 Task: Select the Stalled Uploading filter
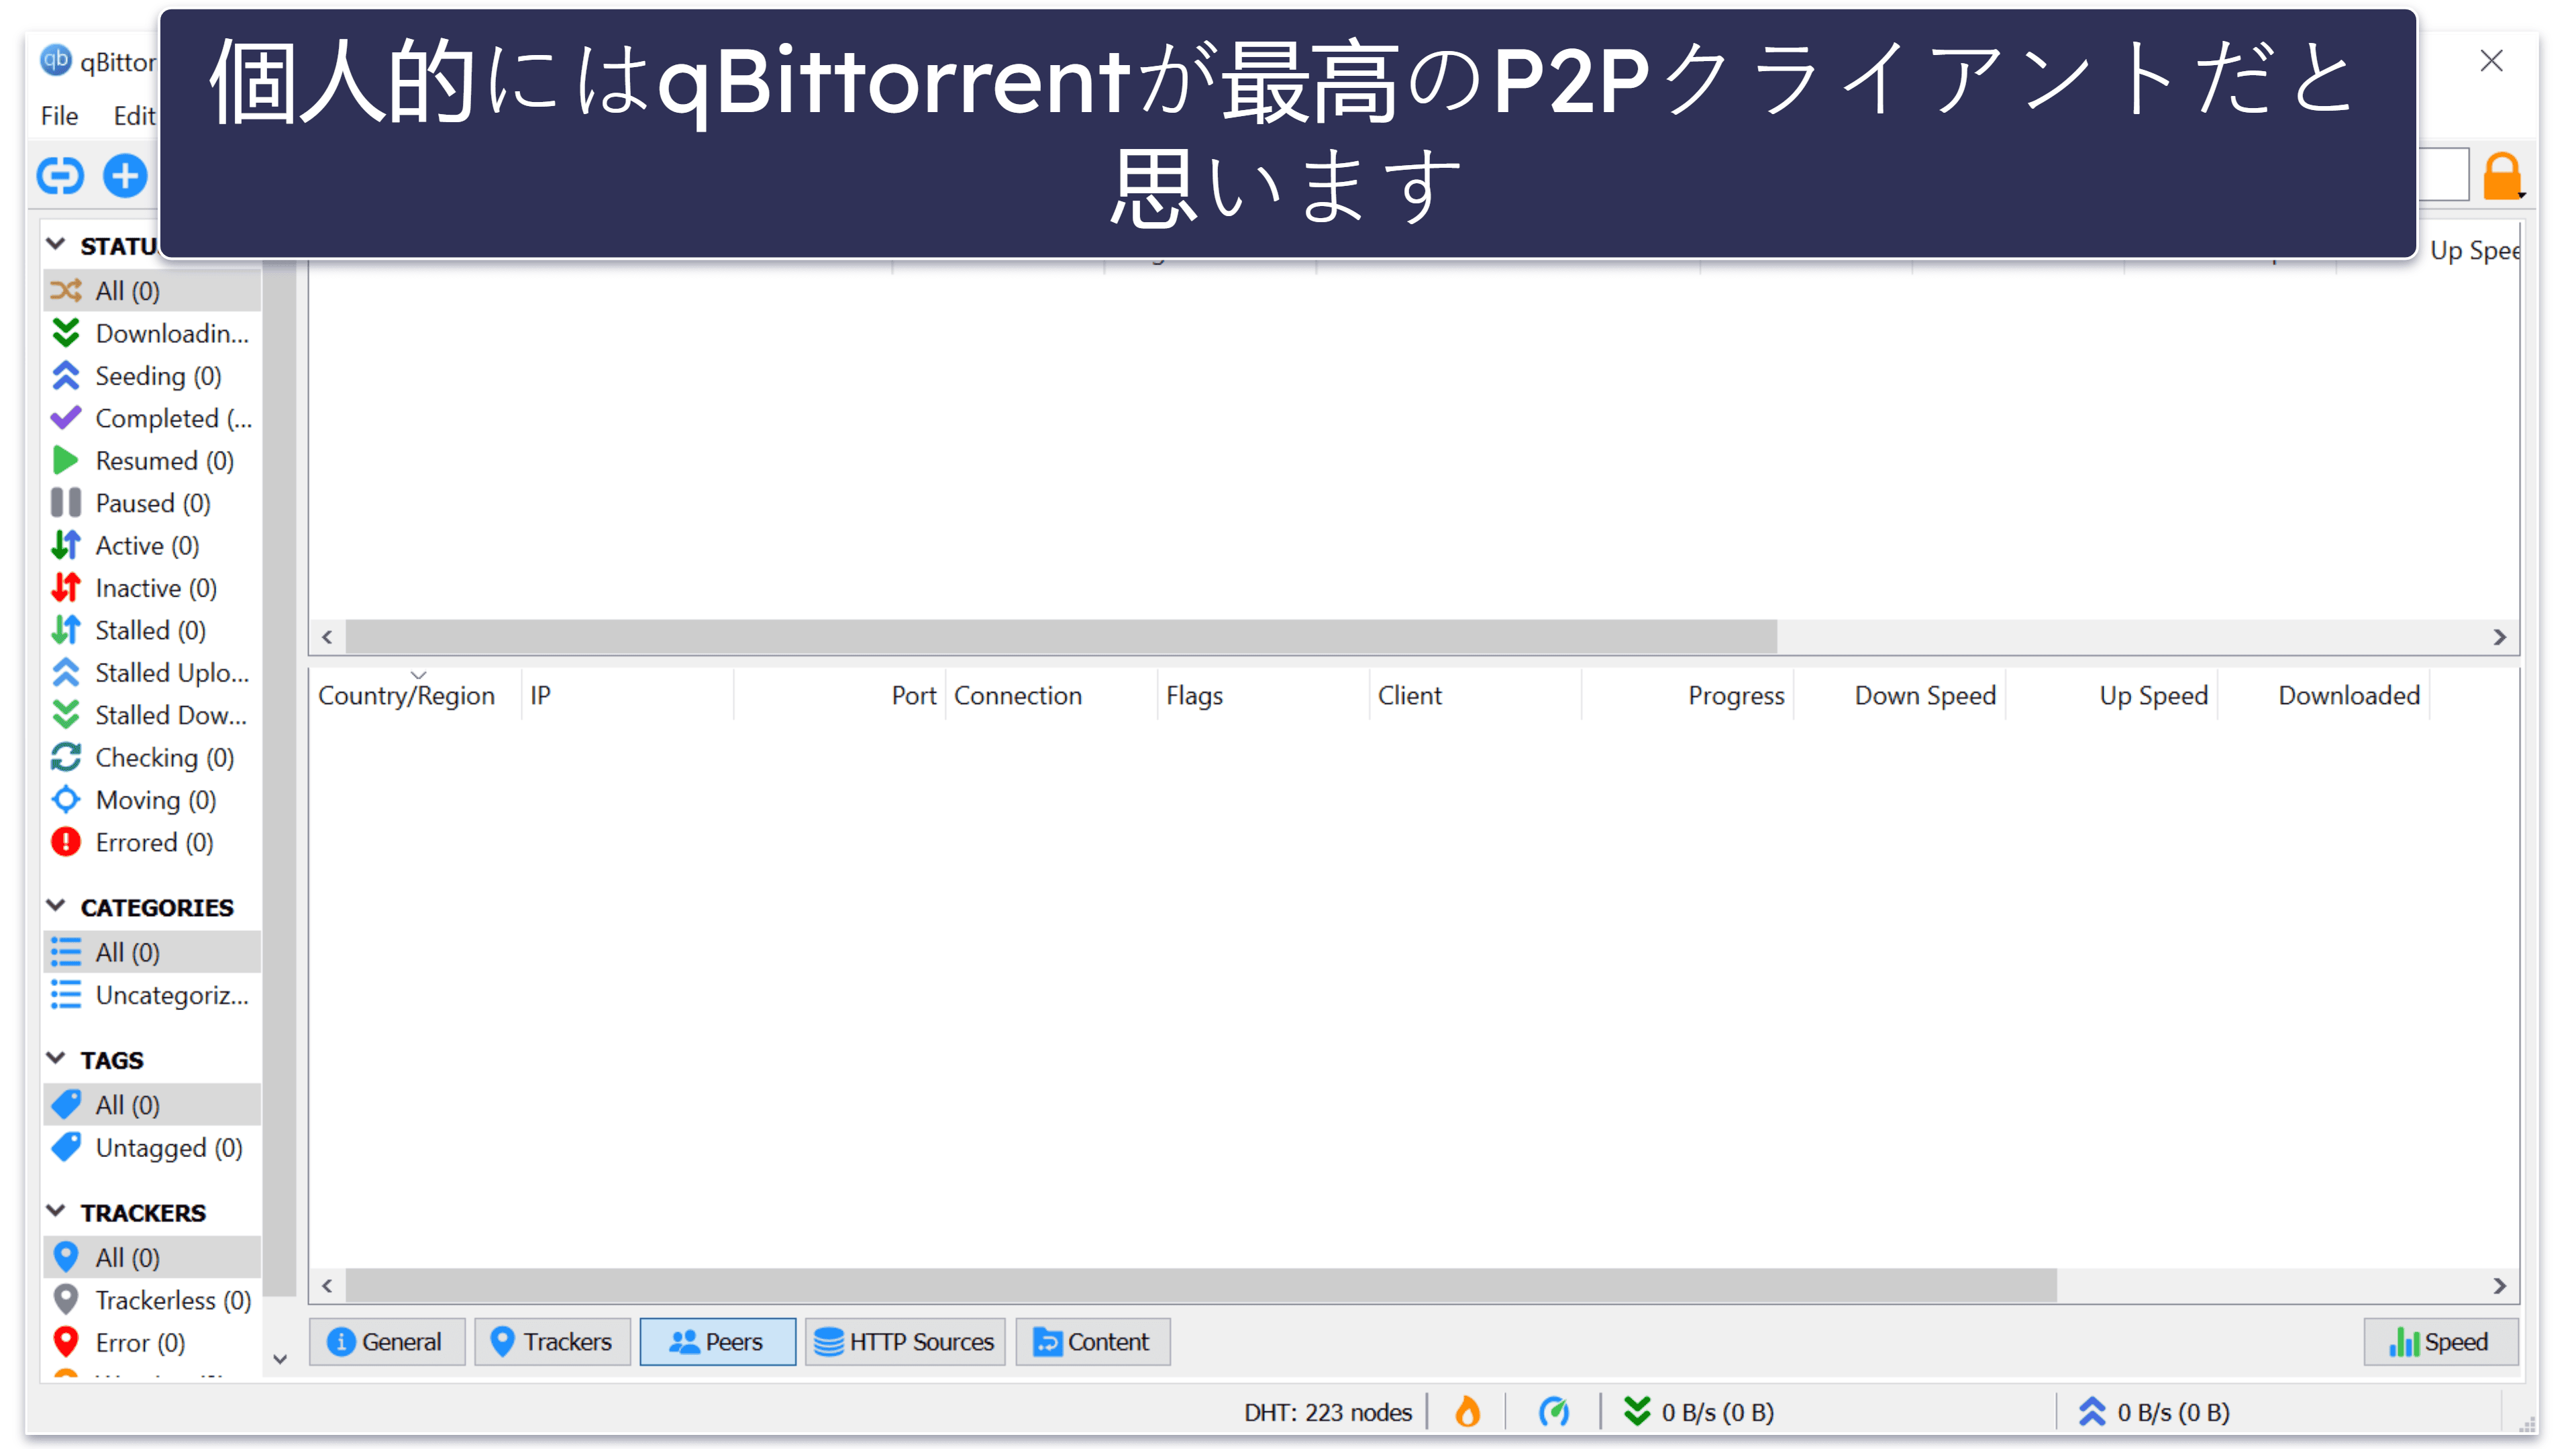tap(152, 673)
